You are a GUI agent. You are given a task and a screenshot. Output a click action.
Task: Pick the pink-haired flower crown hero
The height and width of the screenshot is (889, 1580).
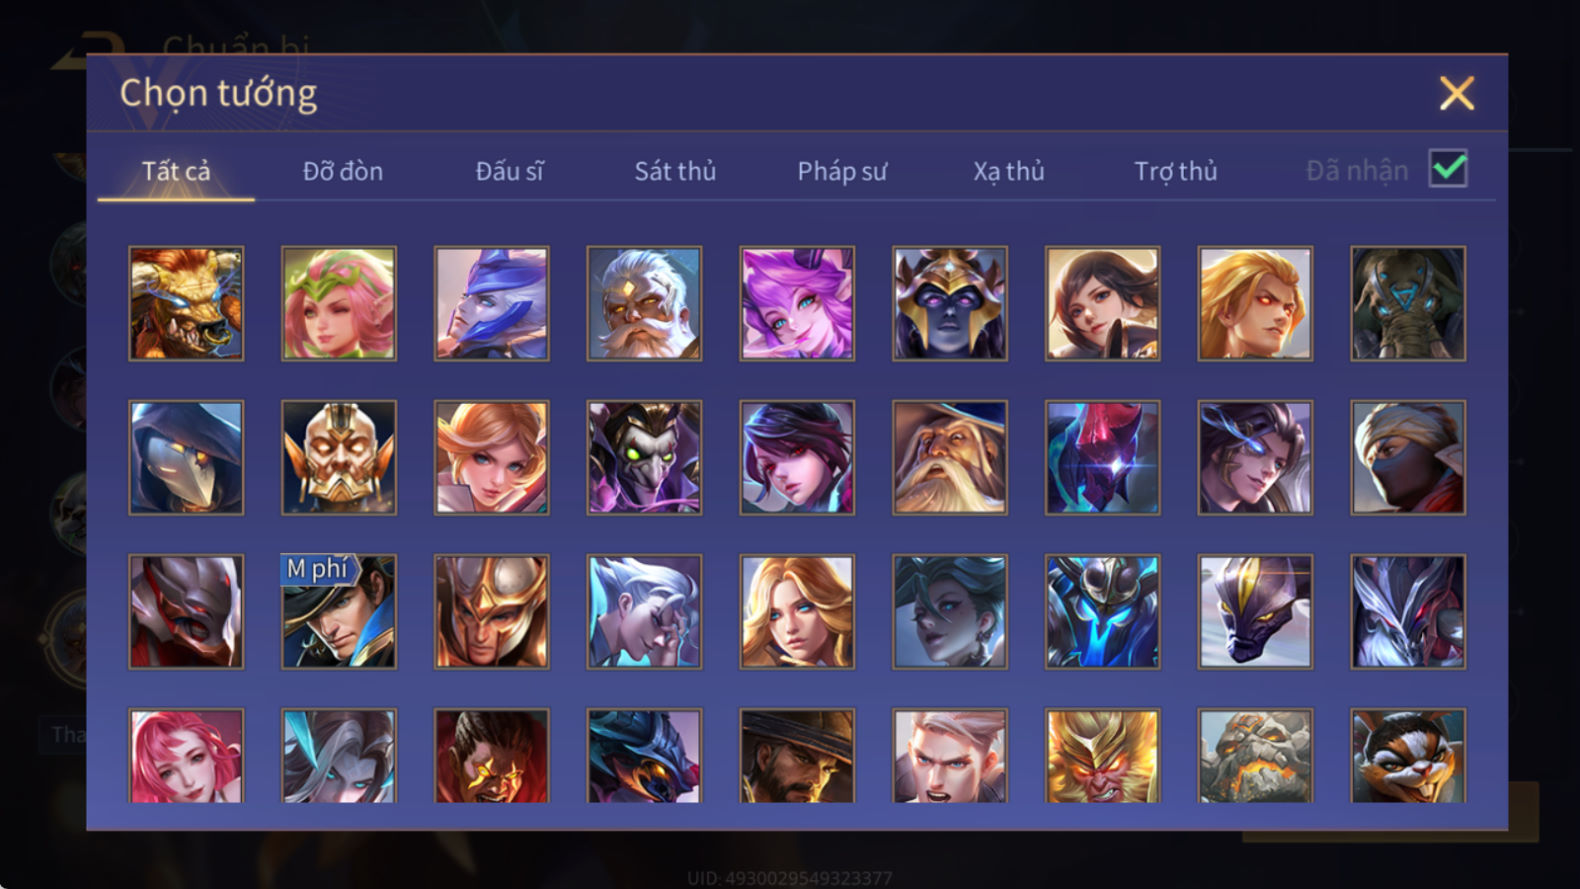click(339, 303)
